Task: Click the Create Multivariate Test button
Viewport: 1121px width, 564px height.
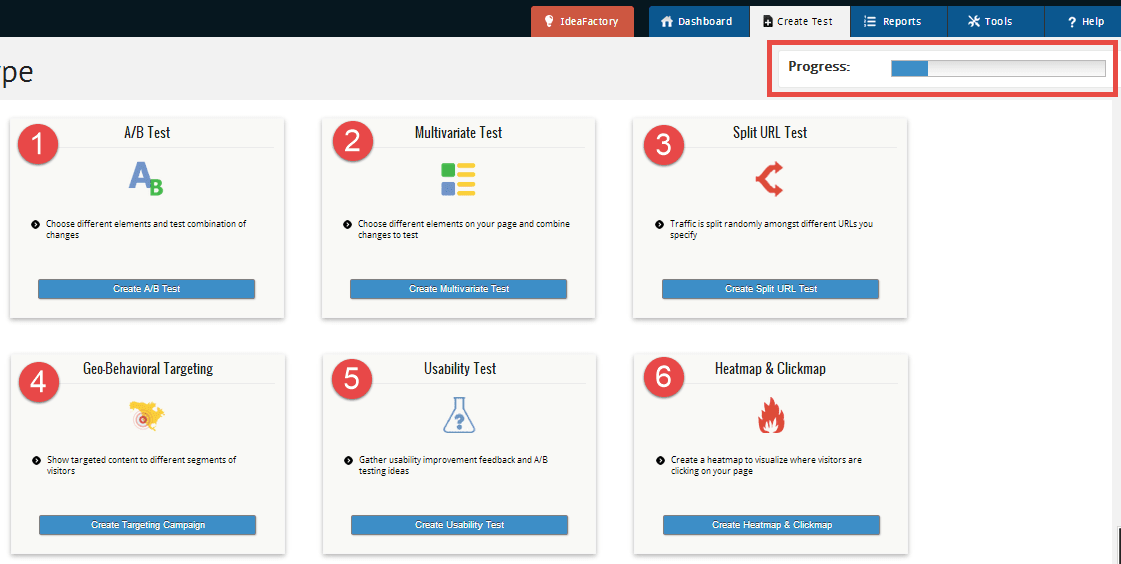Action: (458, 289)
